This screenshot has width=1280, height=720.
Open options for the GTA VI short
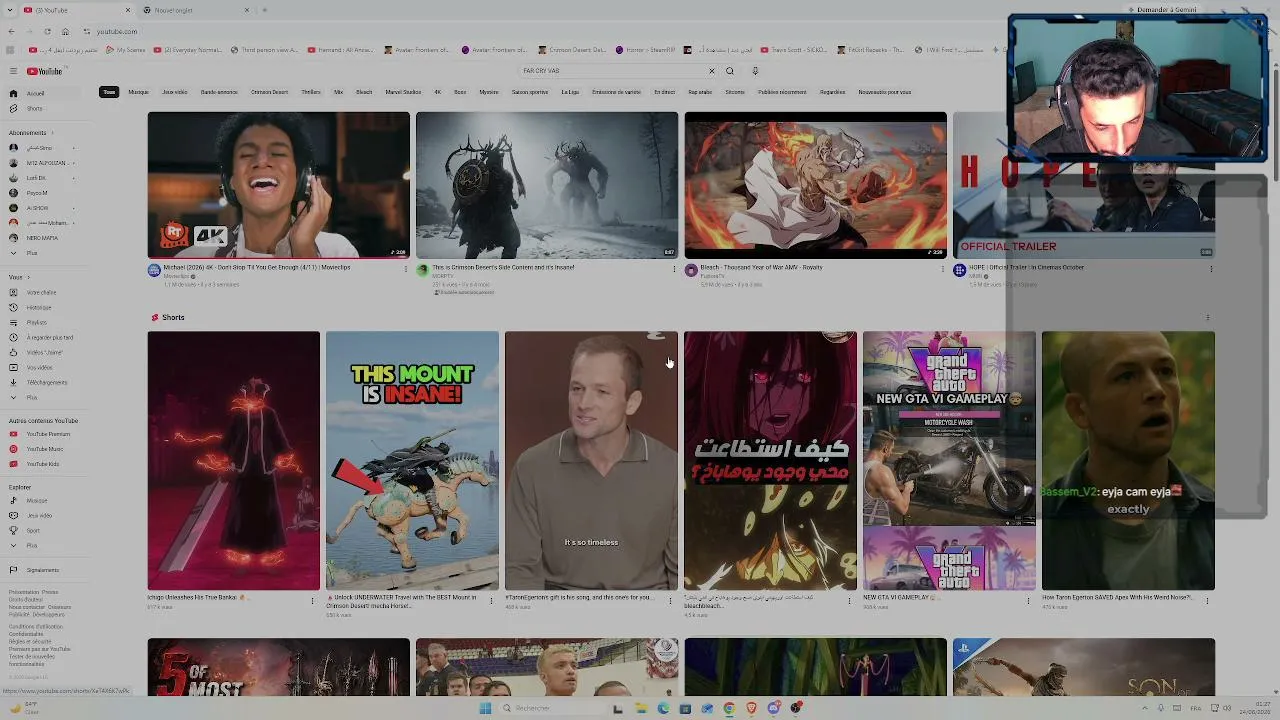pyautogui.click(x=1028, y=601)
